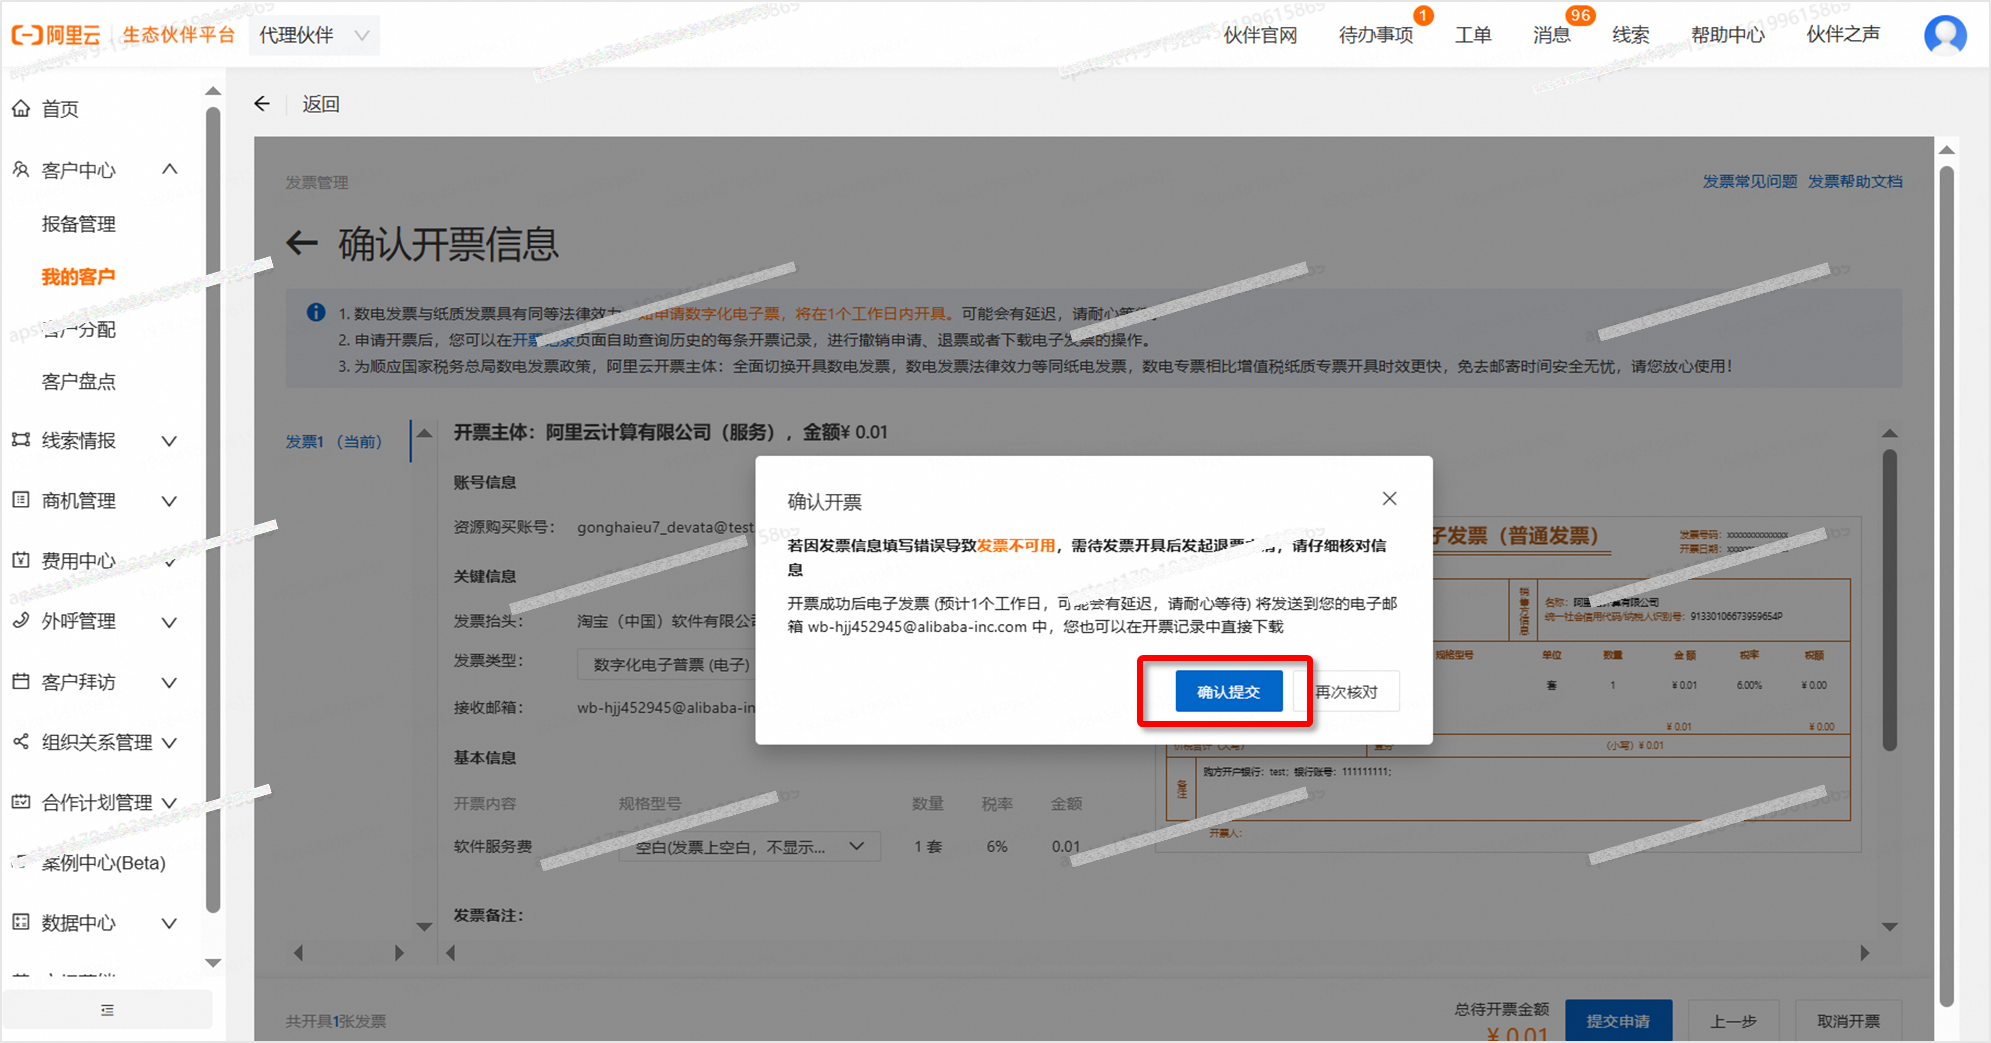Click the 再次核对 button in dialog
1991x1043 pixels.
tap(1346, 691)
